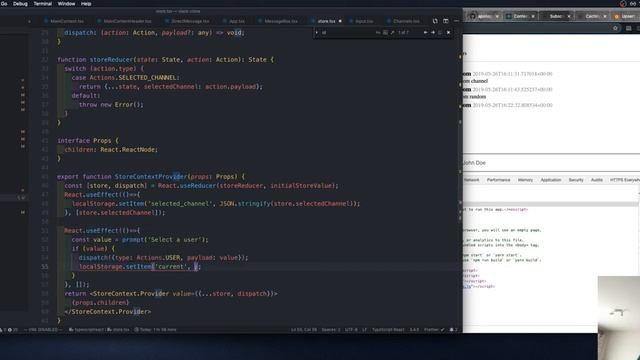The height and width of the screenshot is (360, 640).
Task: Click the split editor icon
Action: (x=446, y=21)
